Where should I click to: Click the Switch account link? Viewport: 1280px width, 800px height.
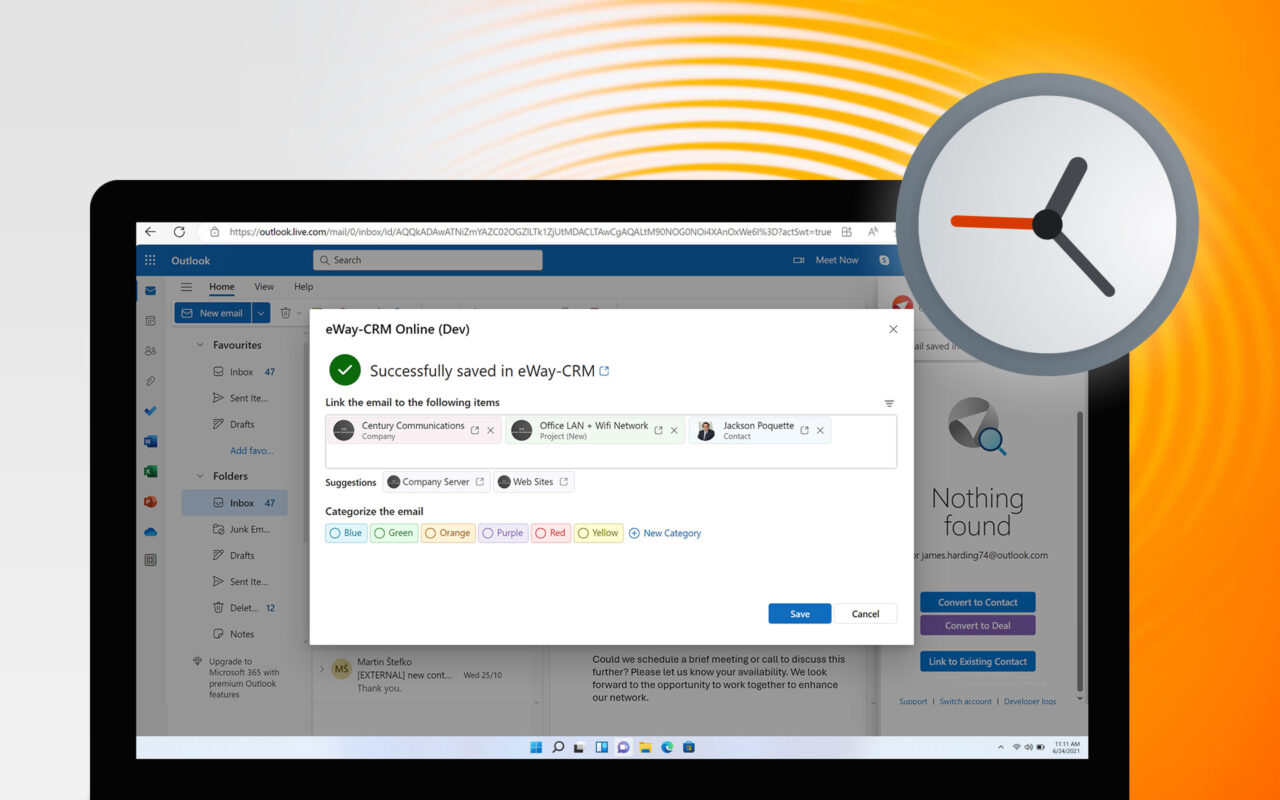(x=965, y=702)
